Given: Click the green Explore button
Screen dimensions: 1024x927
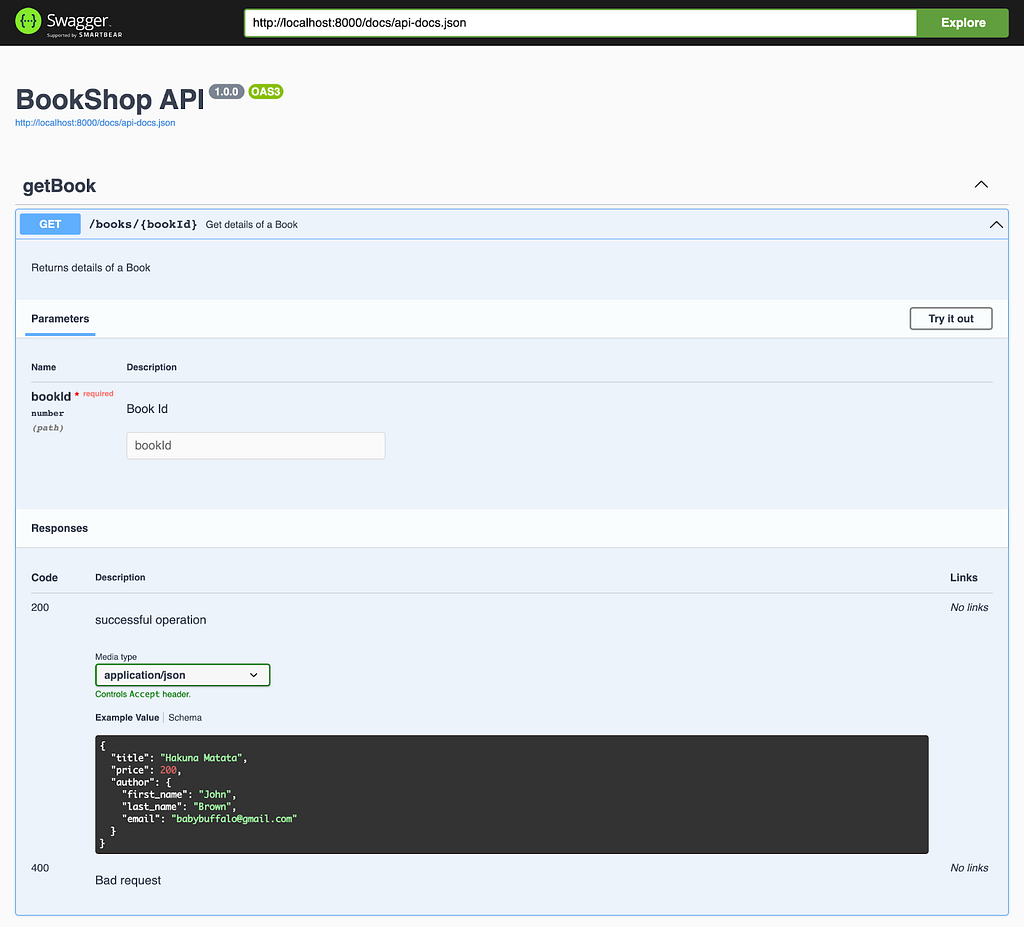Looking at the screenshot, I should click(x=963, y=23).
